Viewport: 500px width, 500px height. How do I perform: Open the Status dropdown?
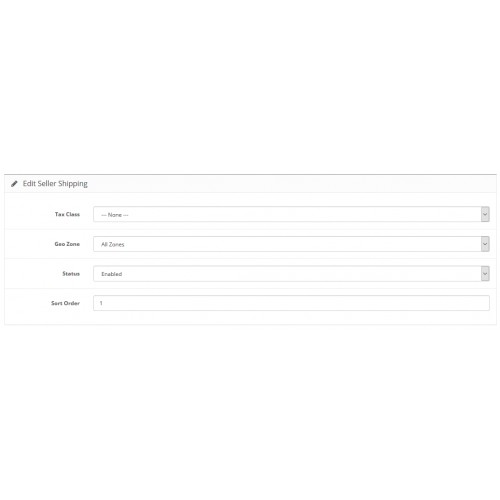(291, 274)
